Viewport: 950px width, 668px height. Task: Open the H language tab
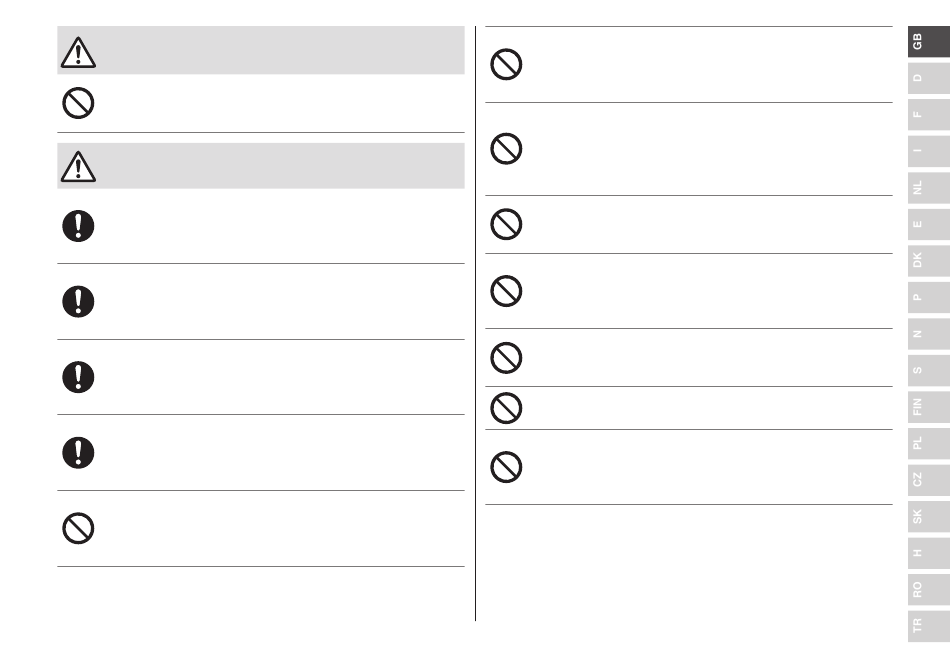click(929, 553)
